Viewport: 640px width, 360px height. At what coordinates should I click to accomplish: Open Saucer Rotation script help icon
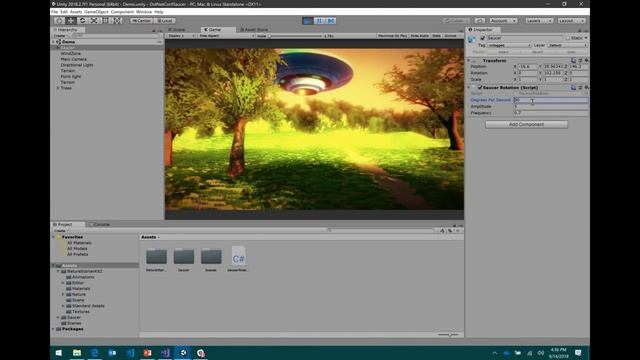coord(573,87)
